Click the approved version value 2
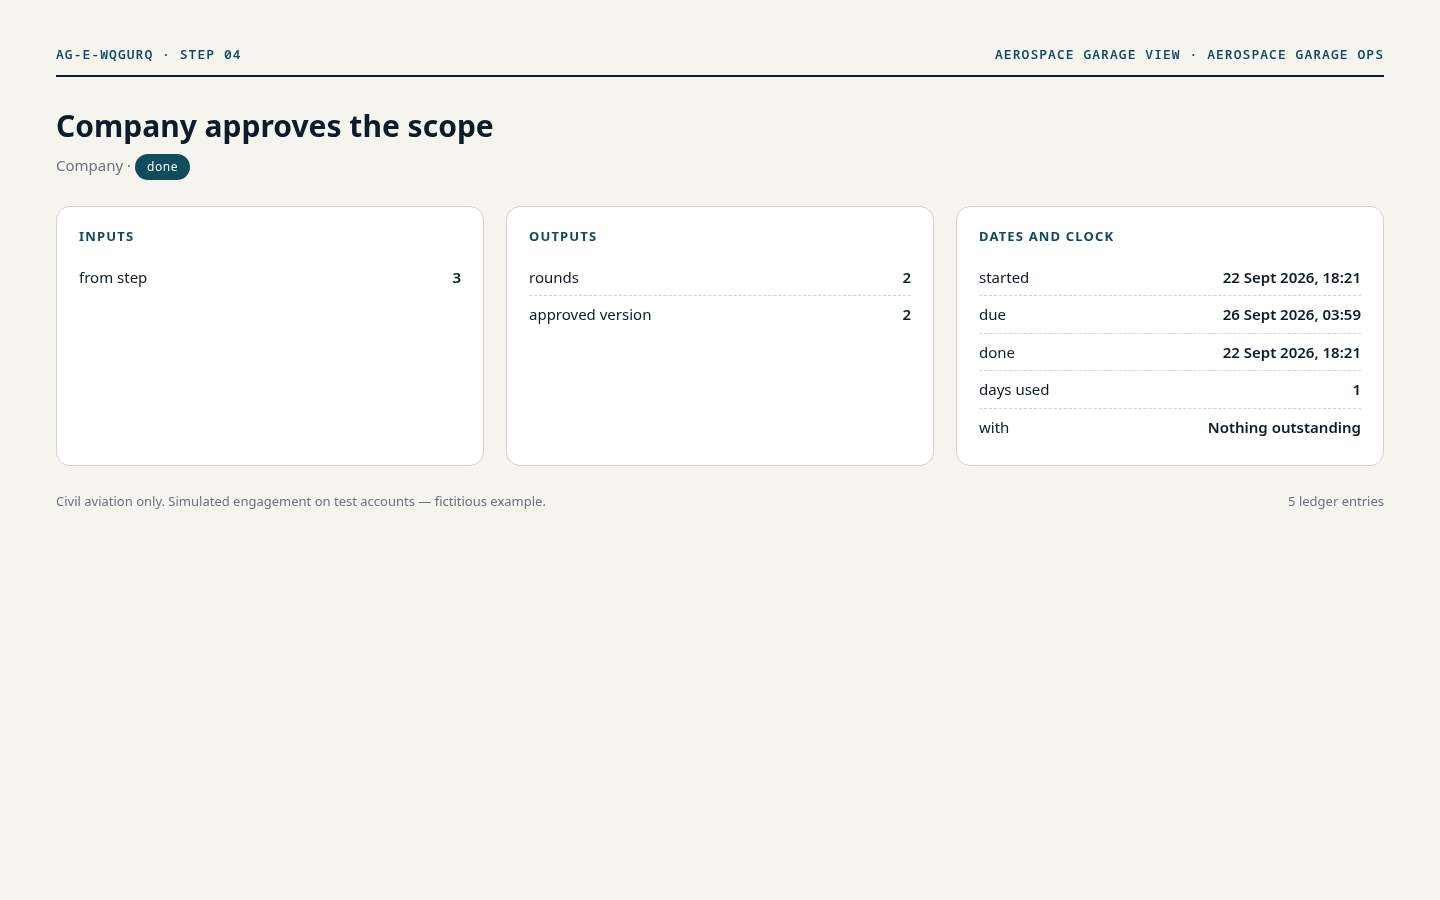 [906, 315]
